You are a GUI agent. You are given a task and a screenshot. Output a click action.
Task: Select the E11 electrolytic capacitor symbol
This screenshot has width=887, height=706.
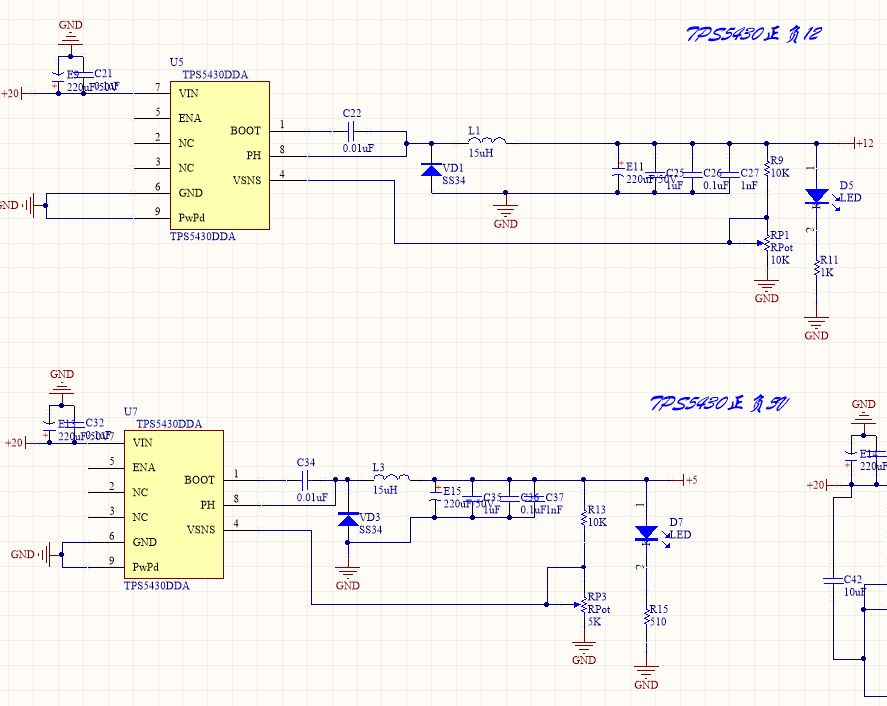click(x=618, y=170)
